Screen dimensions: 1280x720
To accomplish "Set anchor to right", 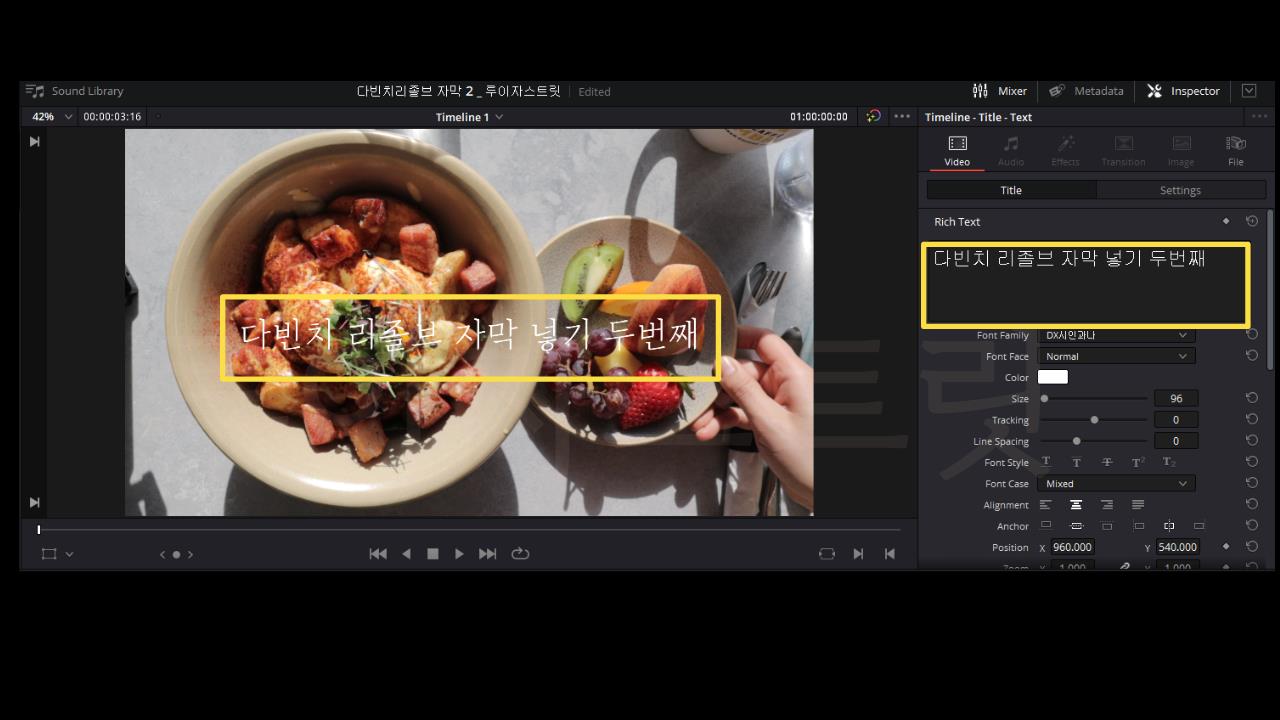I will [1199, 526].
